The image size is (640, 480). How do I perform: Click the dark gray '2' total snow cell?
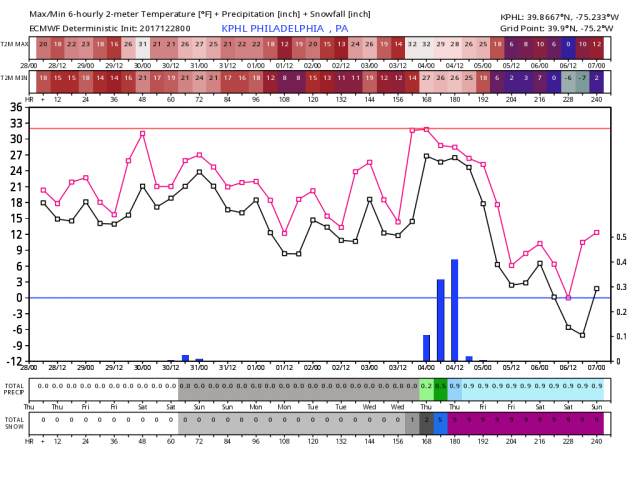(x=426, y=420)
